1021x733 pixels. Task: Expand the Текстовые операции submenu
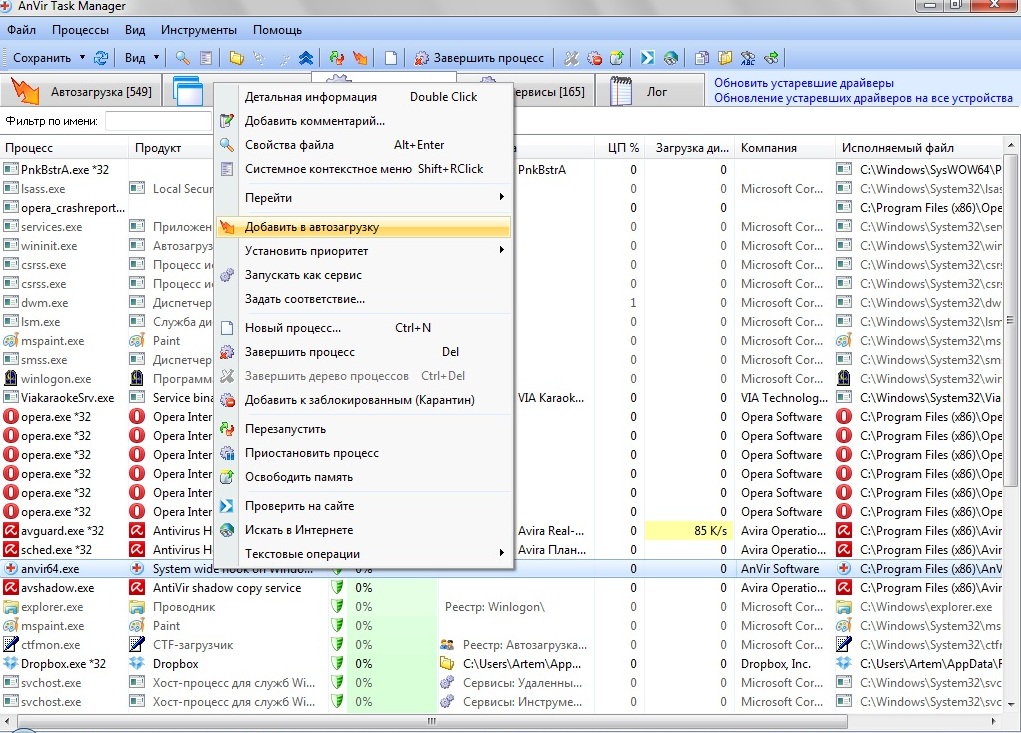501,553
